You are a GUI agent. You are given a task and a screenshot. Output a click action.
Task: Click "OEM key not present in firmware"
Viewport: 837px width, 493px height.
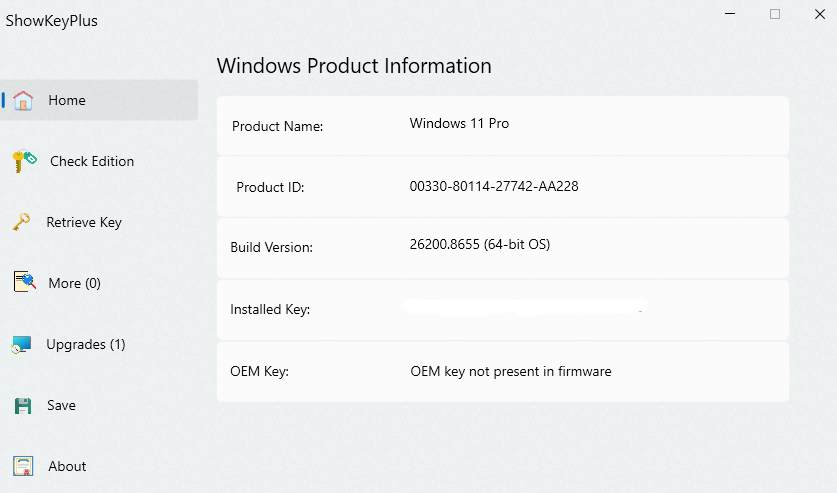coord(511,371)
